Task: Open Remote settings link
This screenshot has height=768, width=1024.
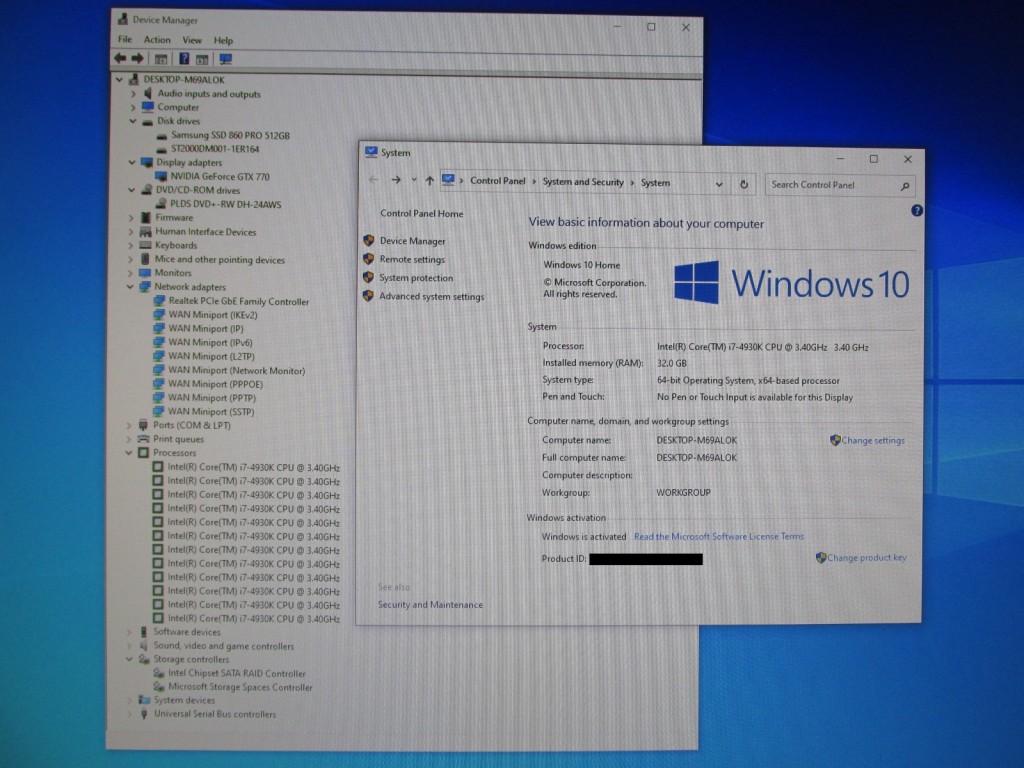Action: [x=412, y=259]
